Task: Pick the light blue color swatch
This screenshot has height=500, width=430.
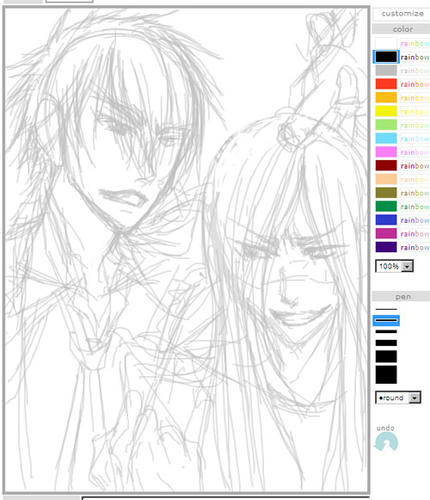Action: [x=386, y=138]
